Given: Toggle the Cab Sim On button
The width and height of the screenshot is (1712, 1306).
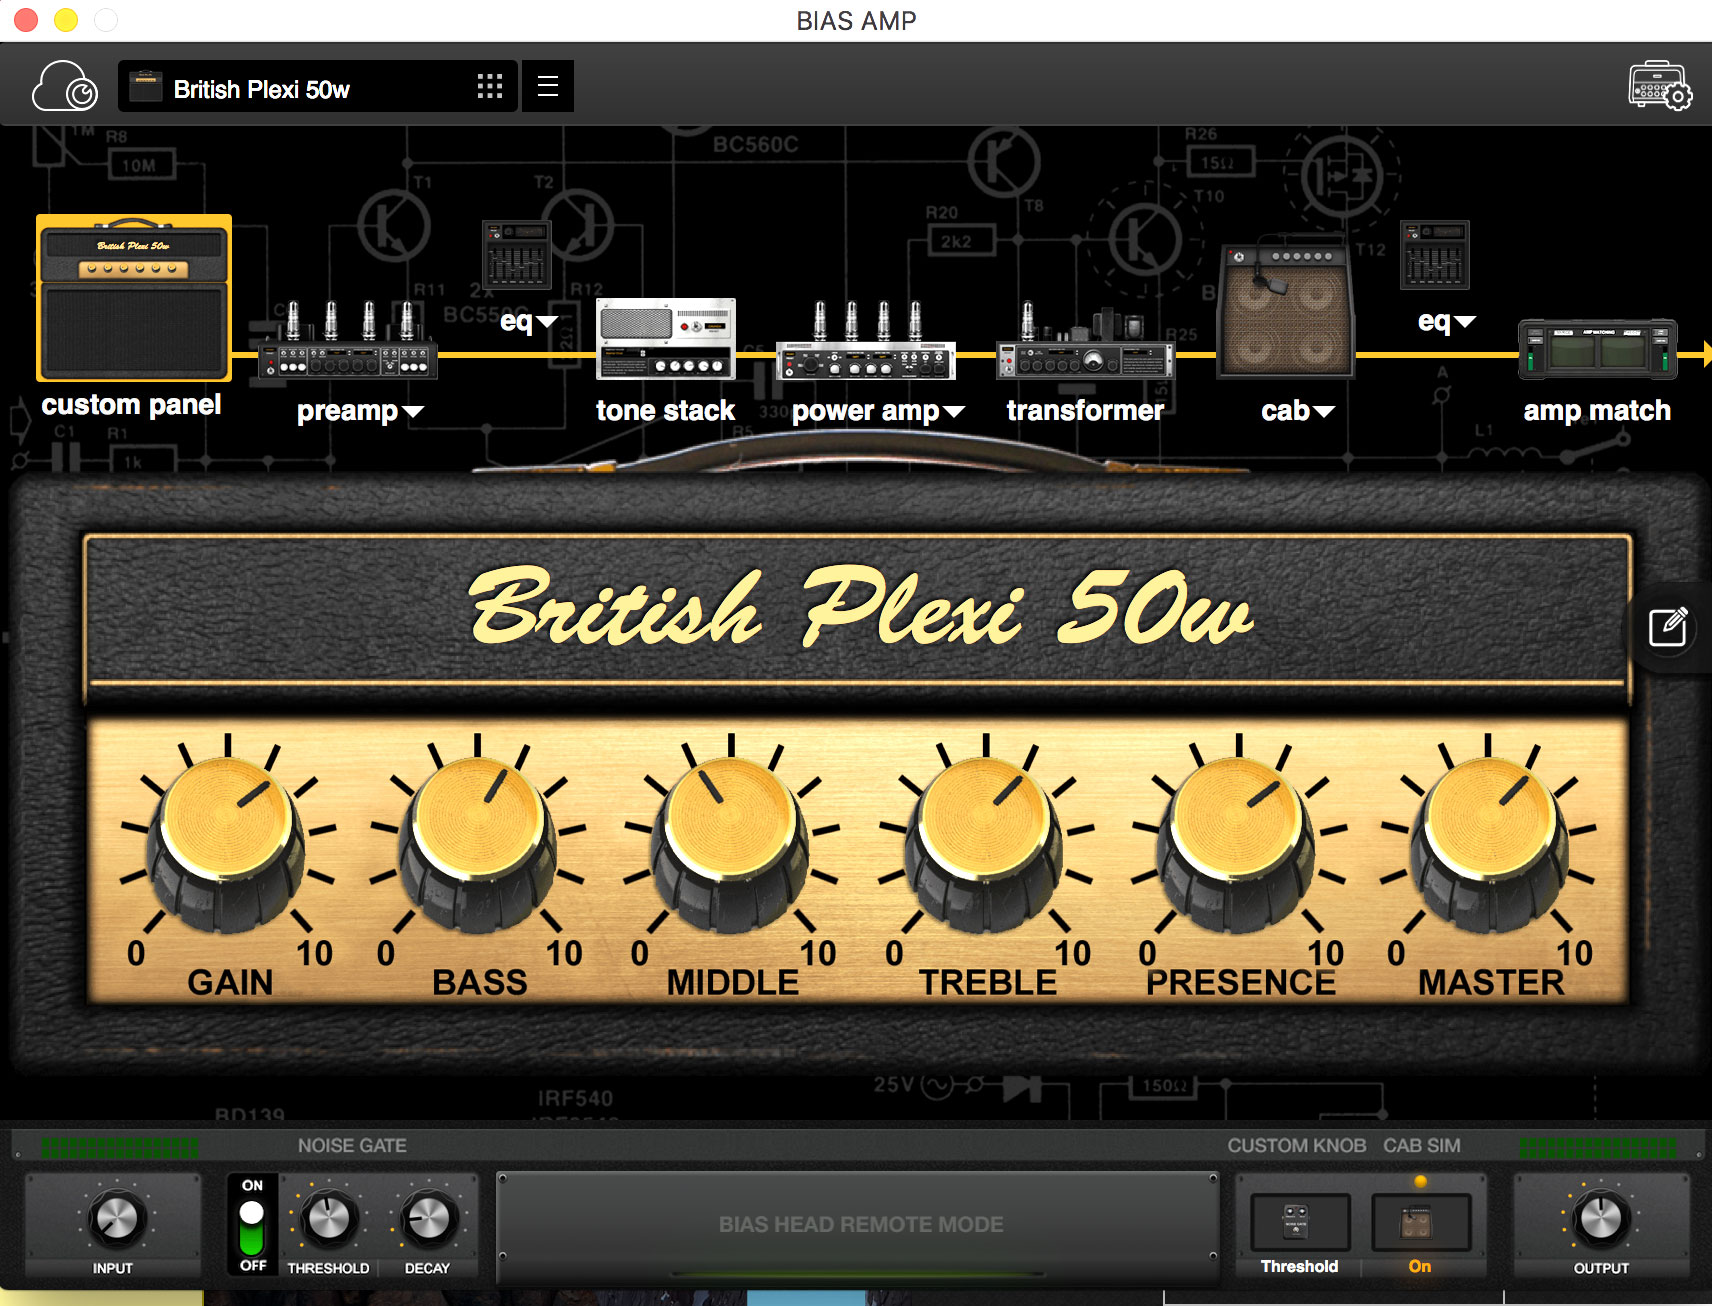Looking at the screenshot, I should coord(1419,1222).
